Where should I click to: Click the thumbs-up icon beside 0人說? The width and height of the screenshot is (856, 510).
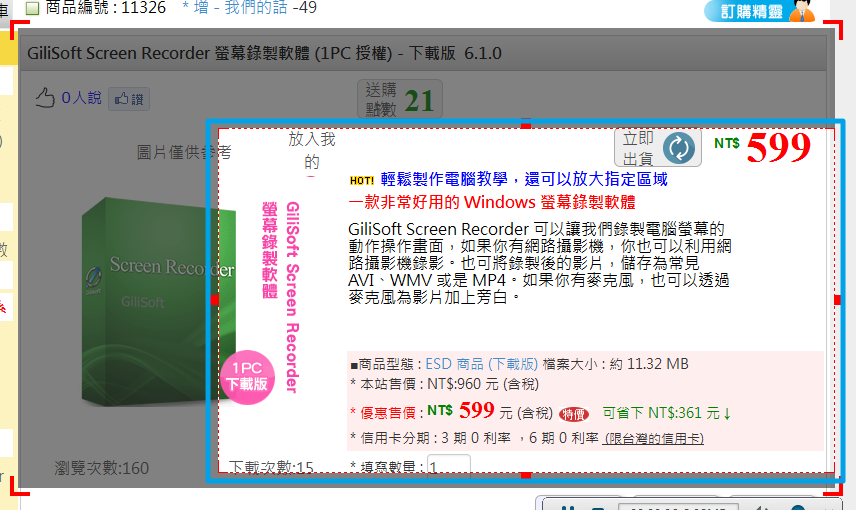pos(44,98)
